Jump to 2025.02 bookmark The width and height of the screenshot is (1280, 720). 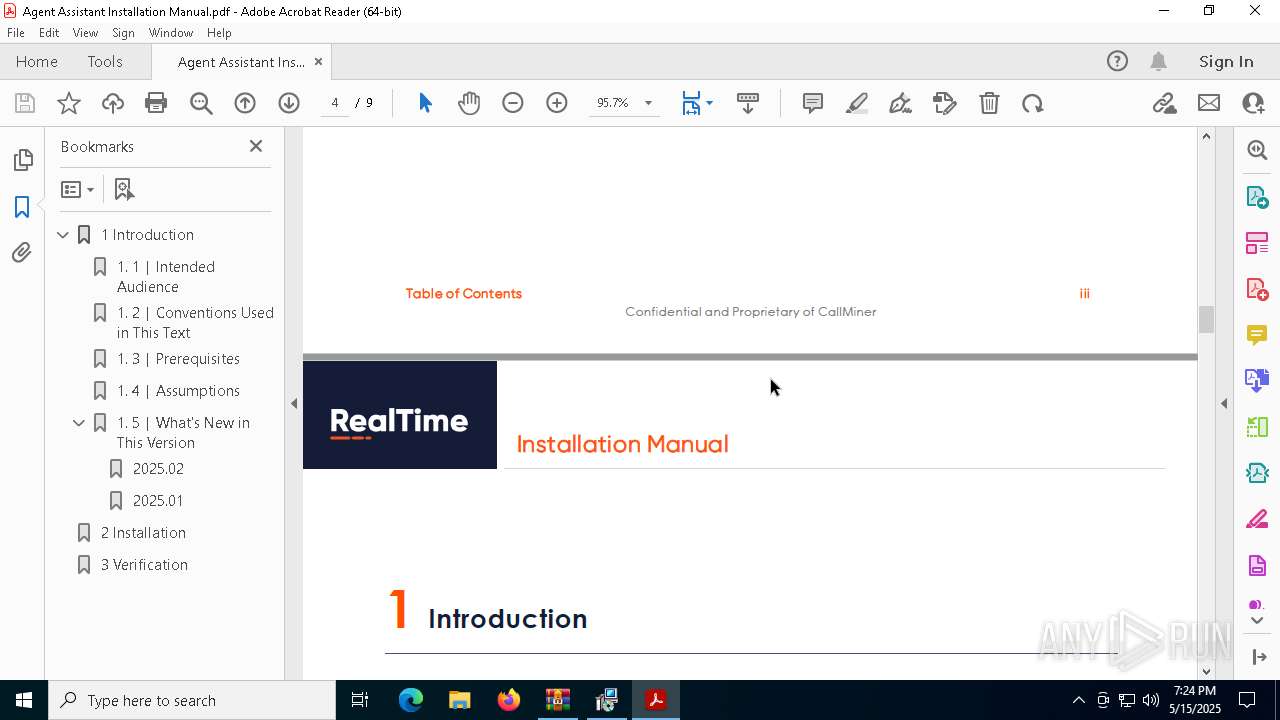[x=158, y=469]
